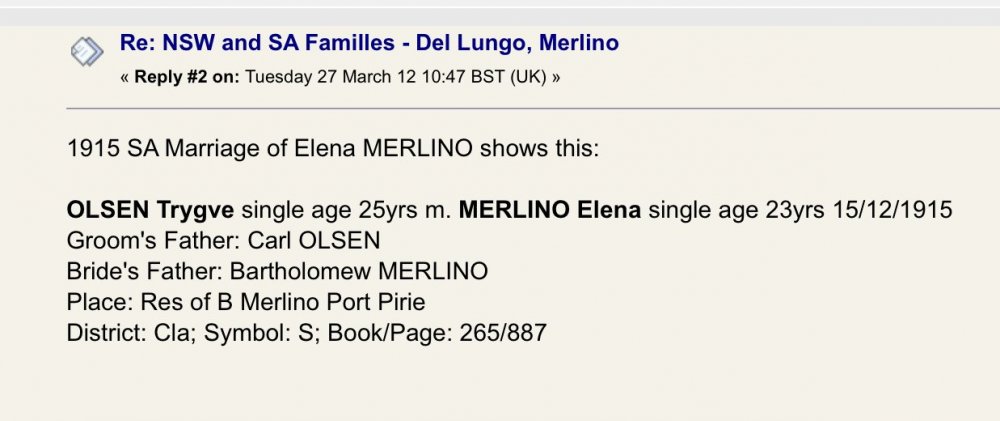Click the "Port Pirie" place name
The height and width of the screenshot is (421, 1000).
376,302
